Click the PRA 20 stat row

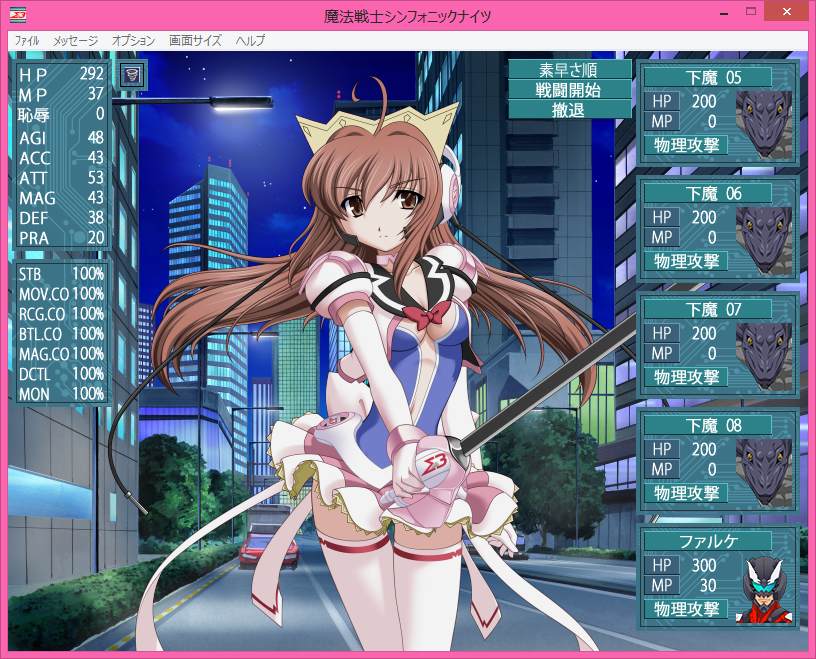(x=61, y=238)
